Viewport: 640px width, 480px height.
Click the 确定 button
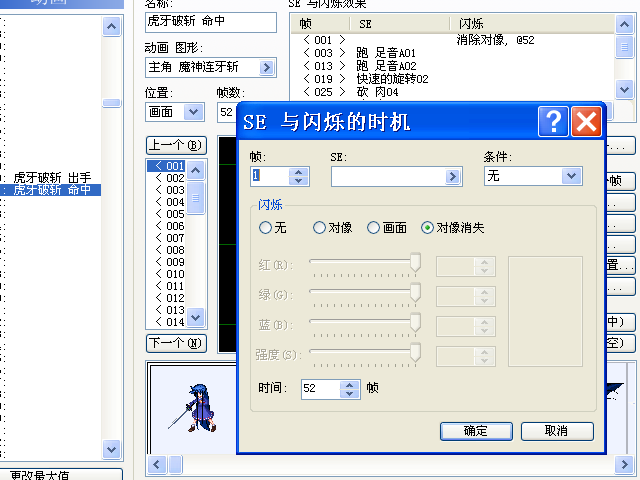(x=476, y=431)
